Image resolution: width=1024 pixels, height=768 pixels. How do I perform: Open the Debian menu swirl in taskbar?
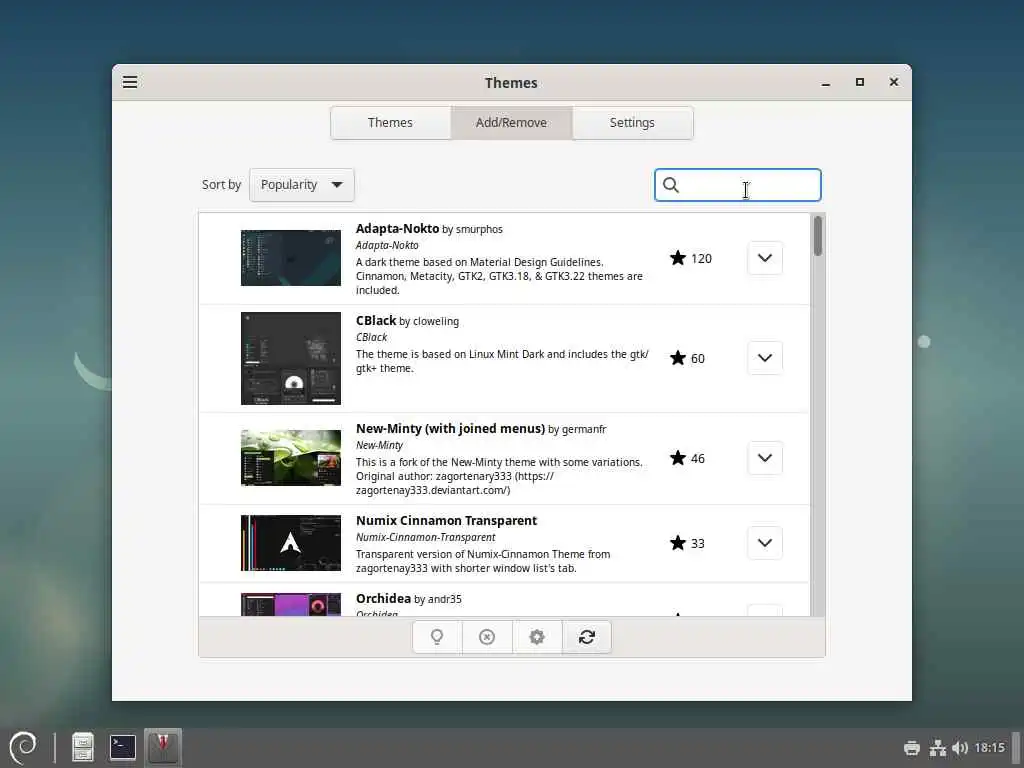point(24,747)
